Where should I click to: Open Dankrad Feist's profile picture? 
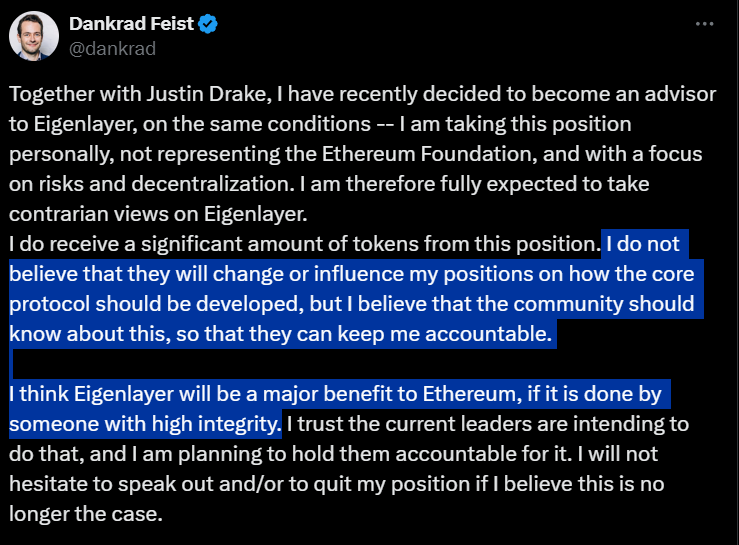34,36
